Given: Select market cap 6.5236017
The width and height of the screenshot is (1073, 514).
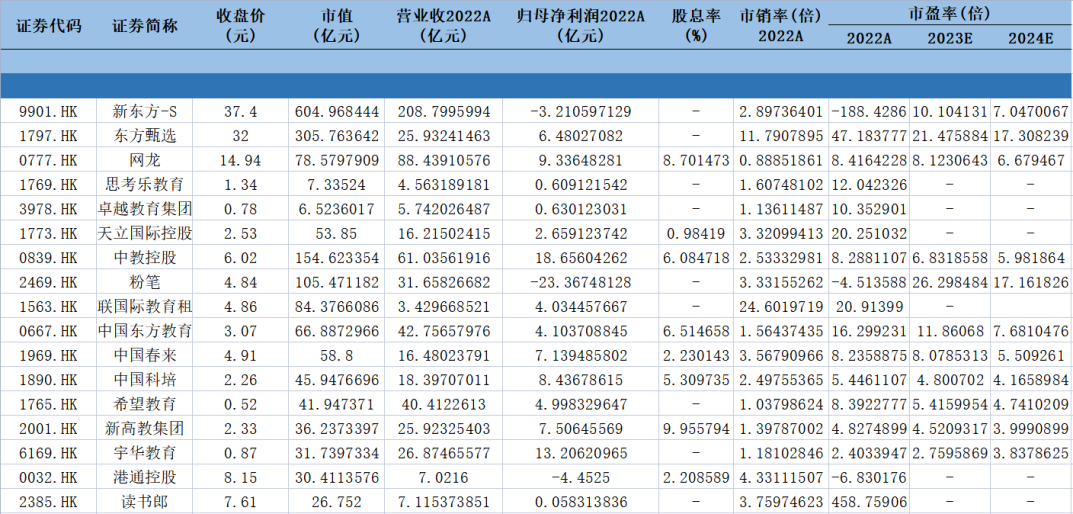Looking at the screenshot, I should click(336, 209).
